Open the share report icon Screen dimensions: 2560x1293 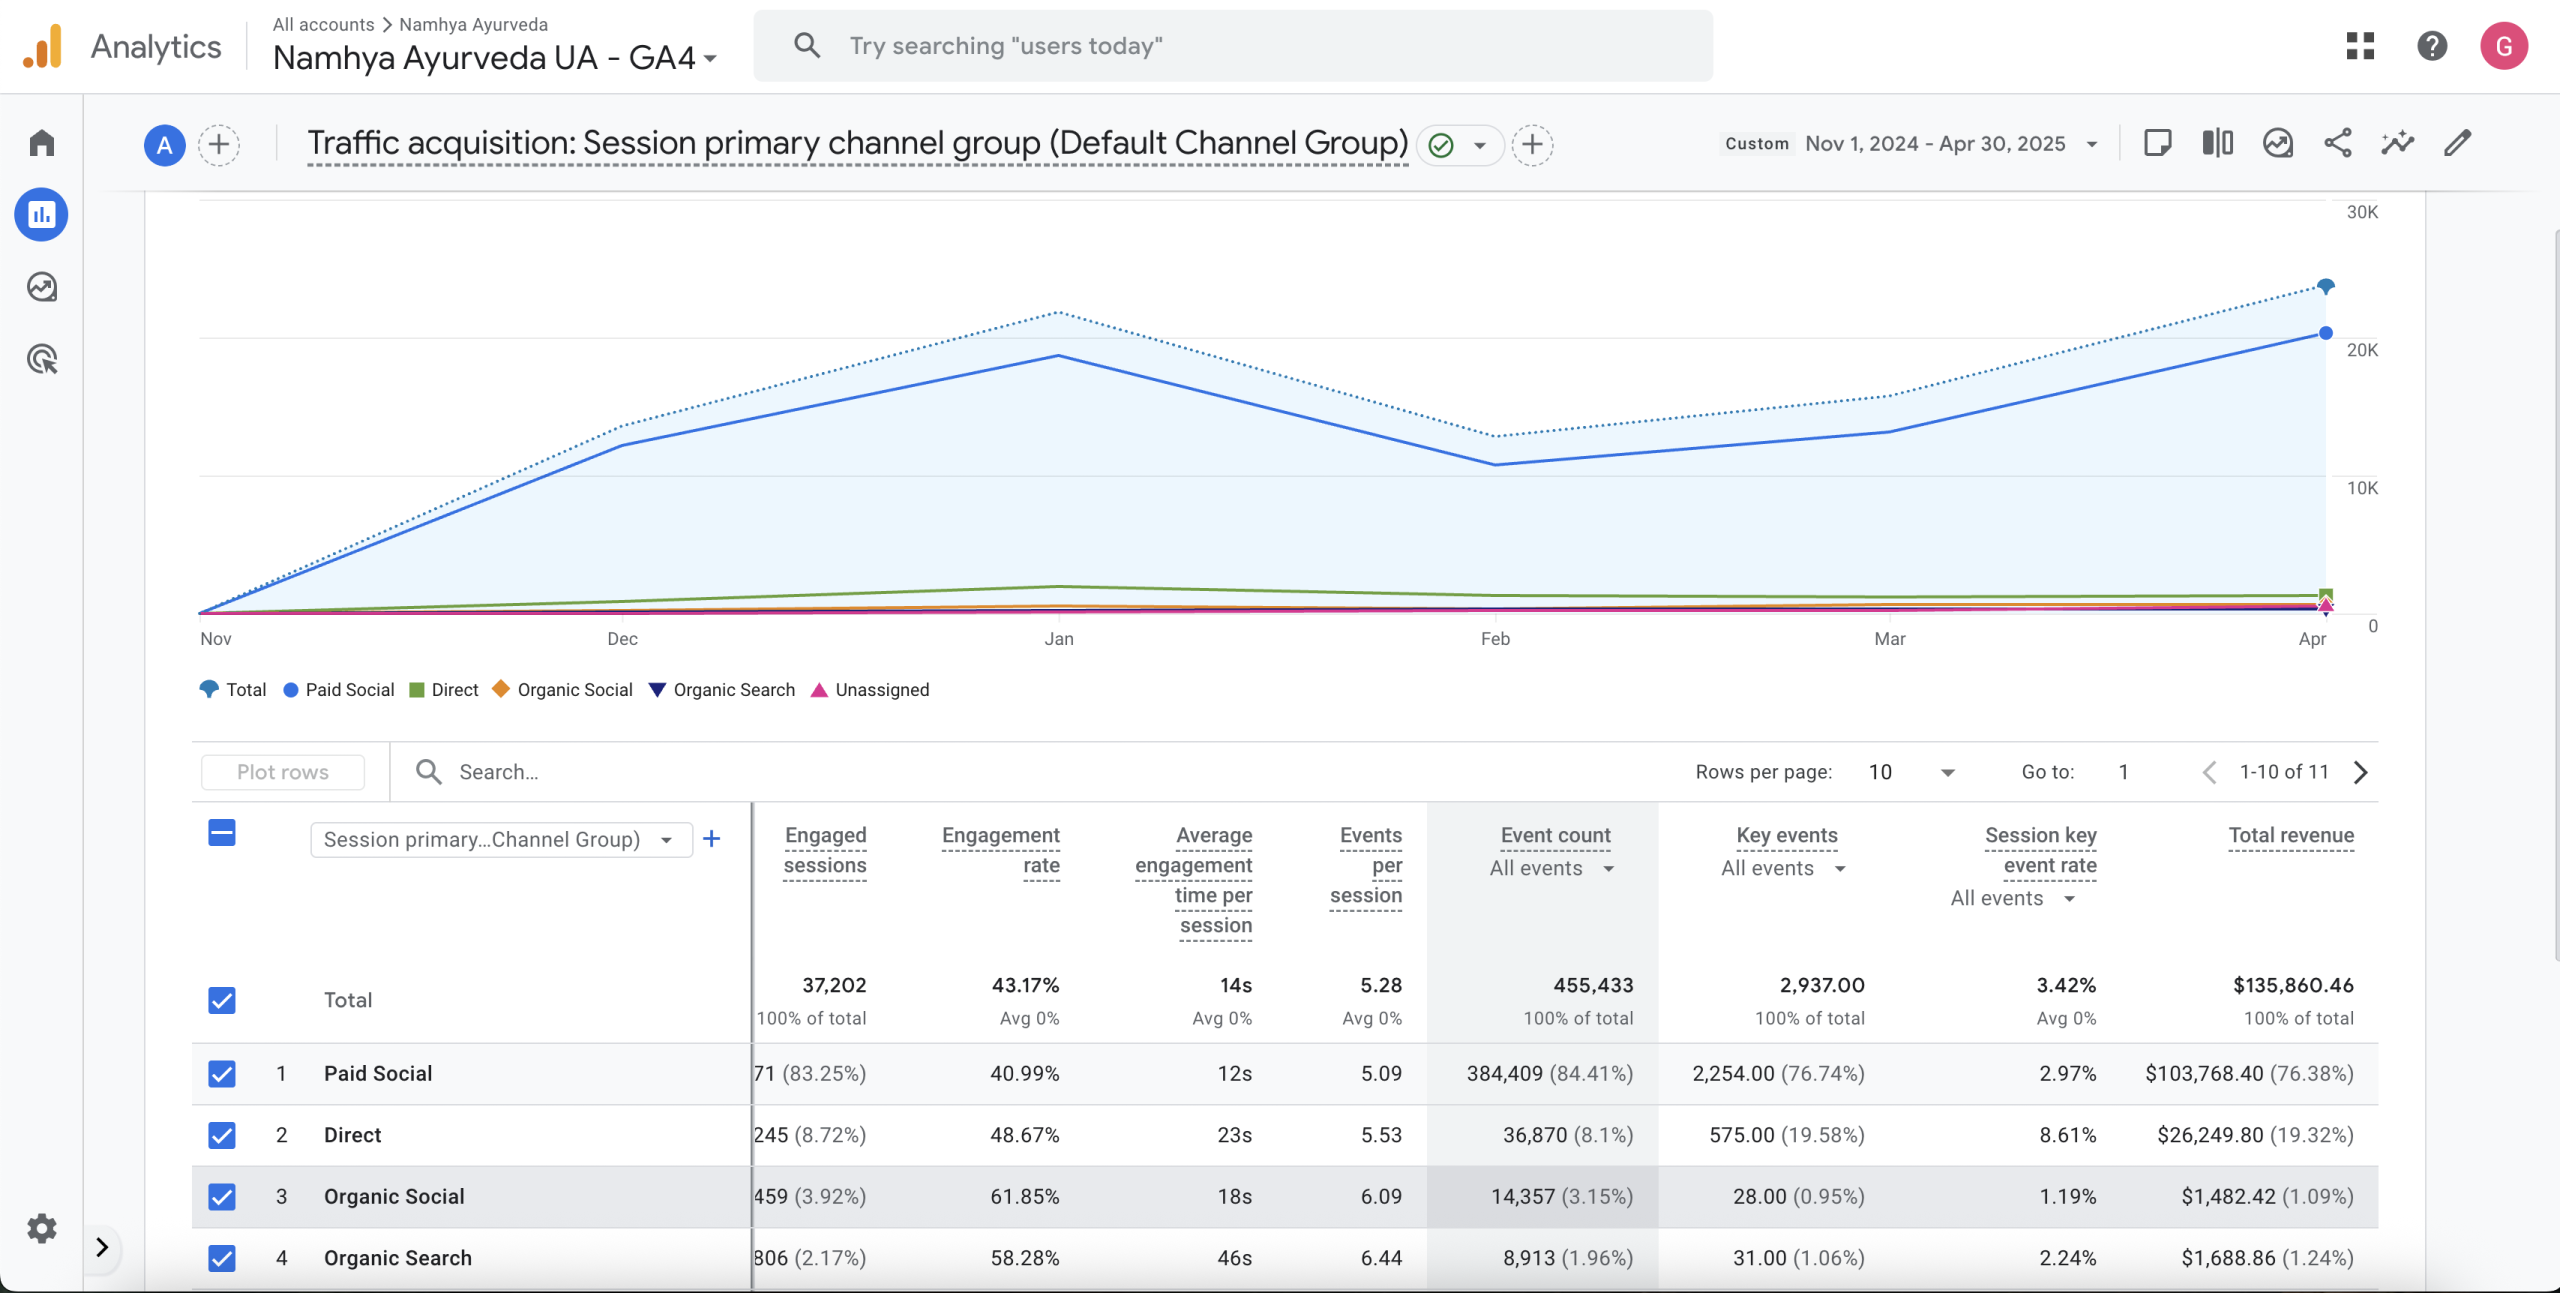tap(2338, 143)
